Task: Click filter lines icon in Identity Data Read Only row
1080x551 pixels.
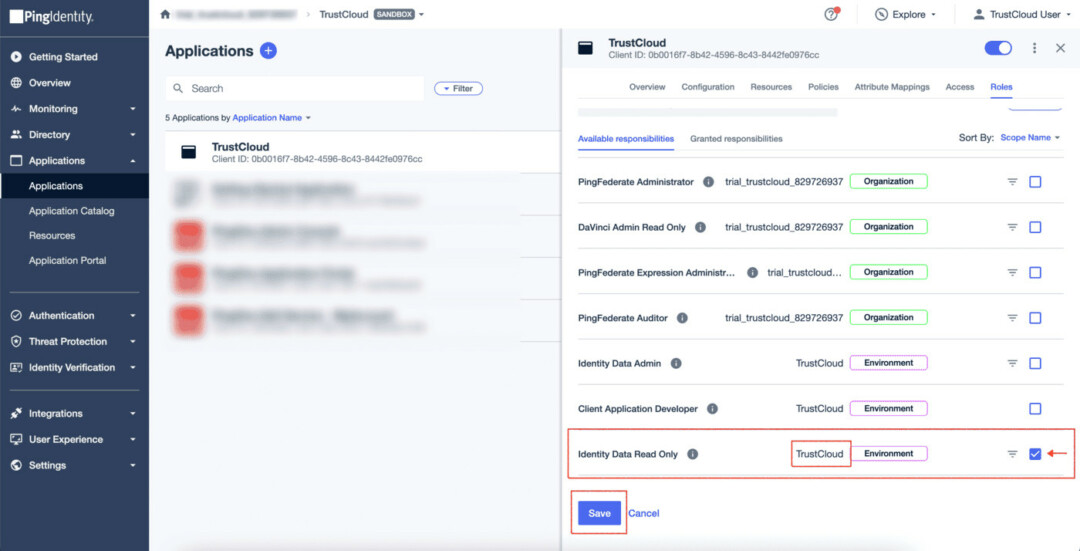Action: pos(1012,454)
